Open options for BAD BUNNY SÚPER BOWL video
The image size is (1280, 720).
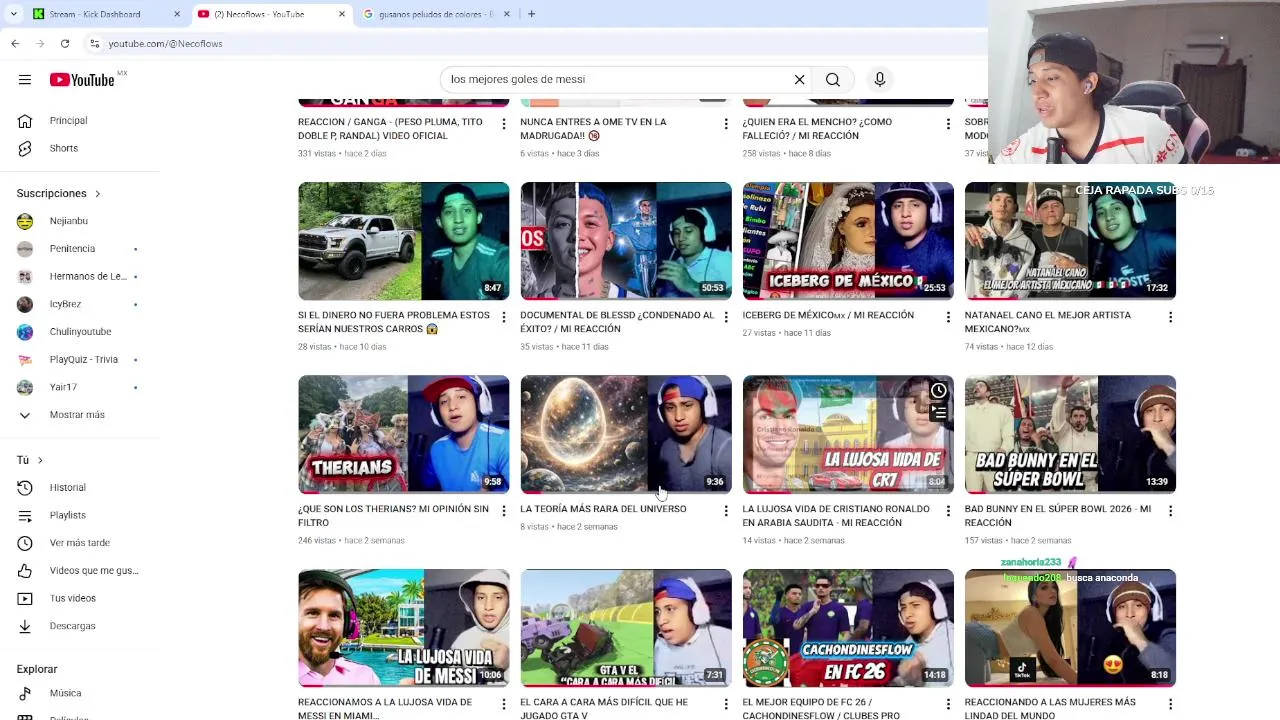[1170, 511]
